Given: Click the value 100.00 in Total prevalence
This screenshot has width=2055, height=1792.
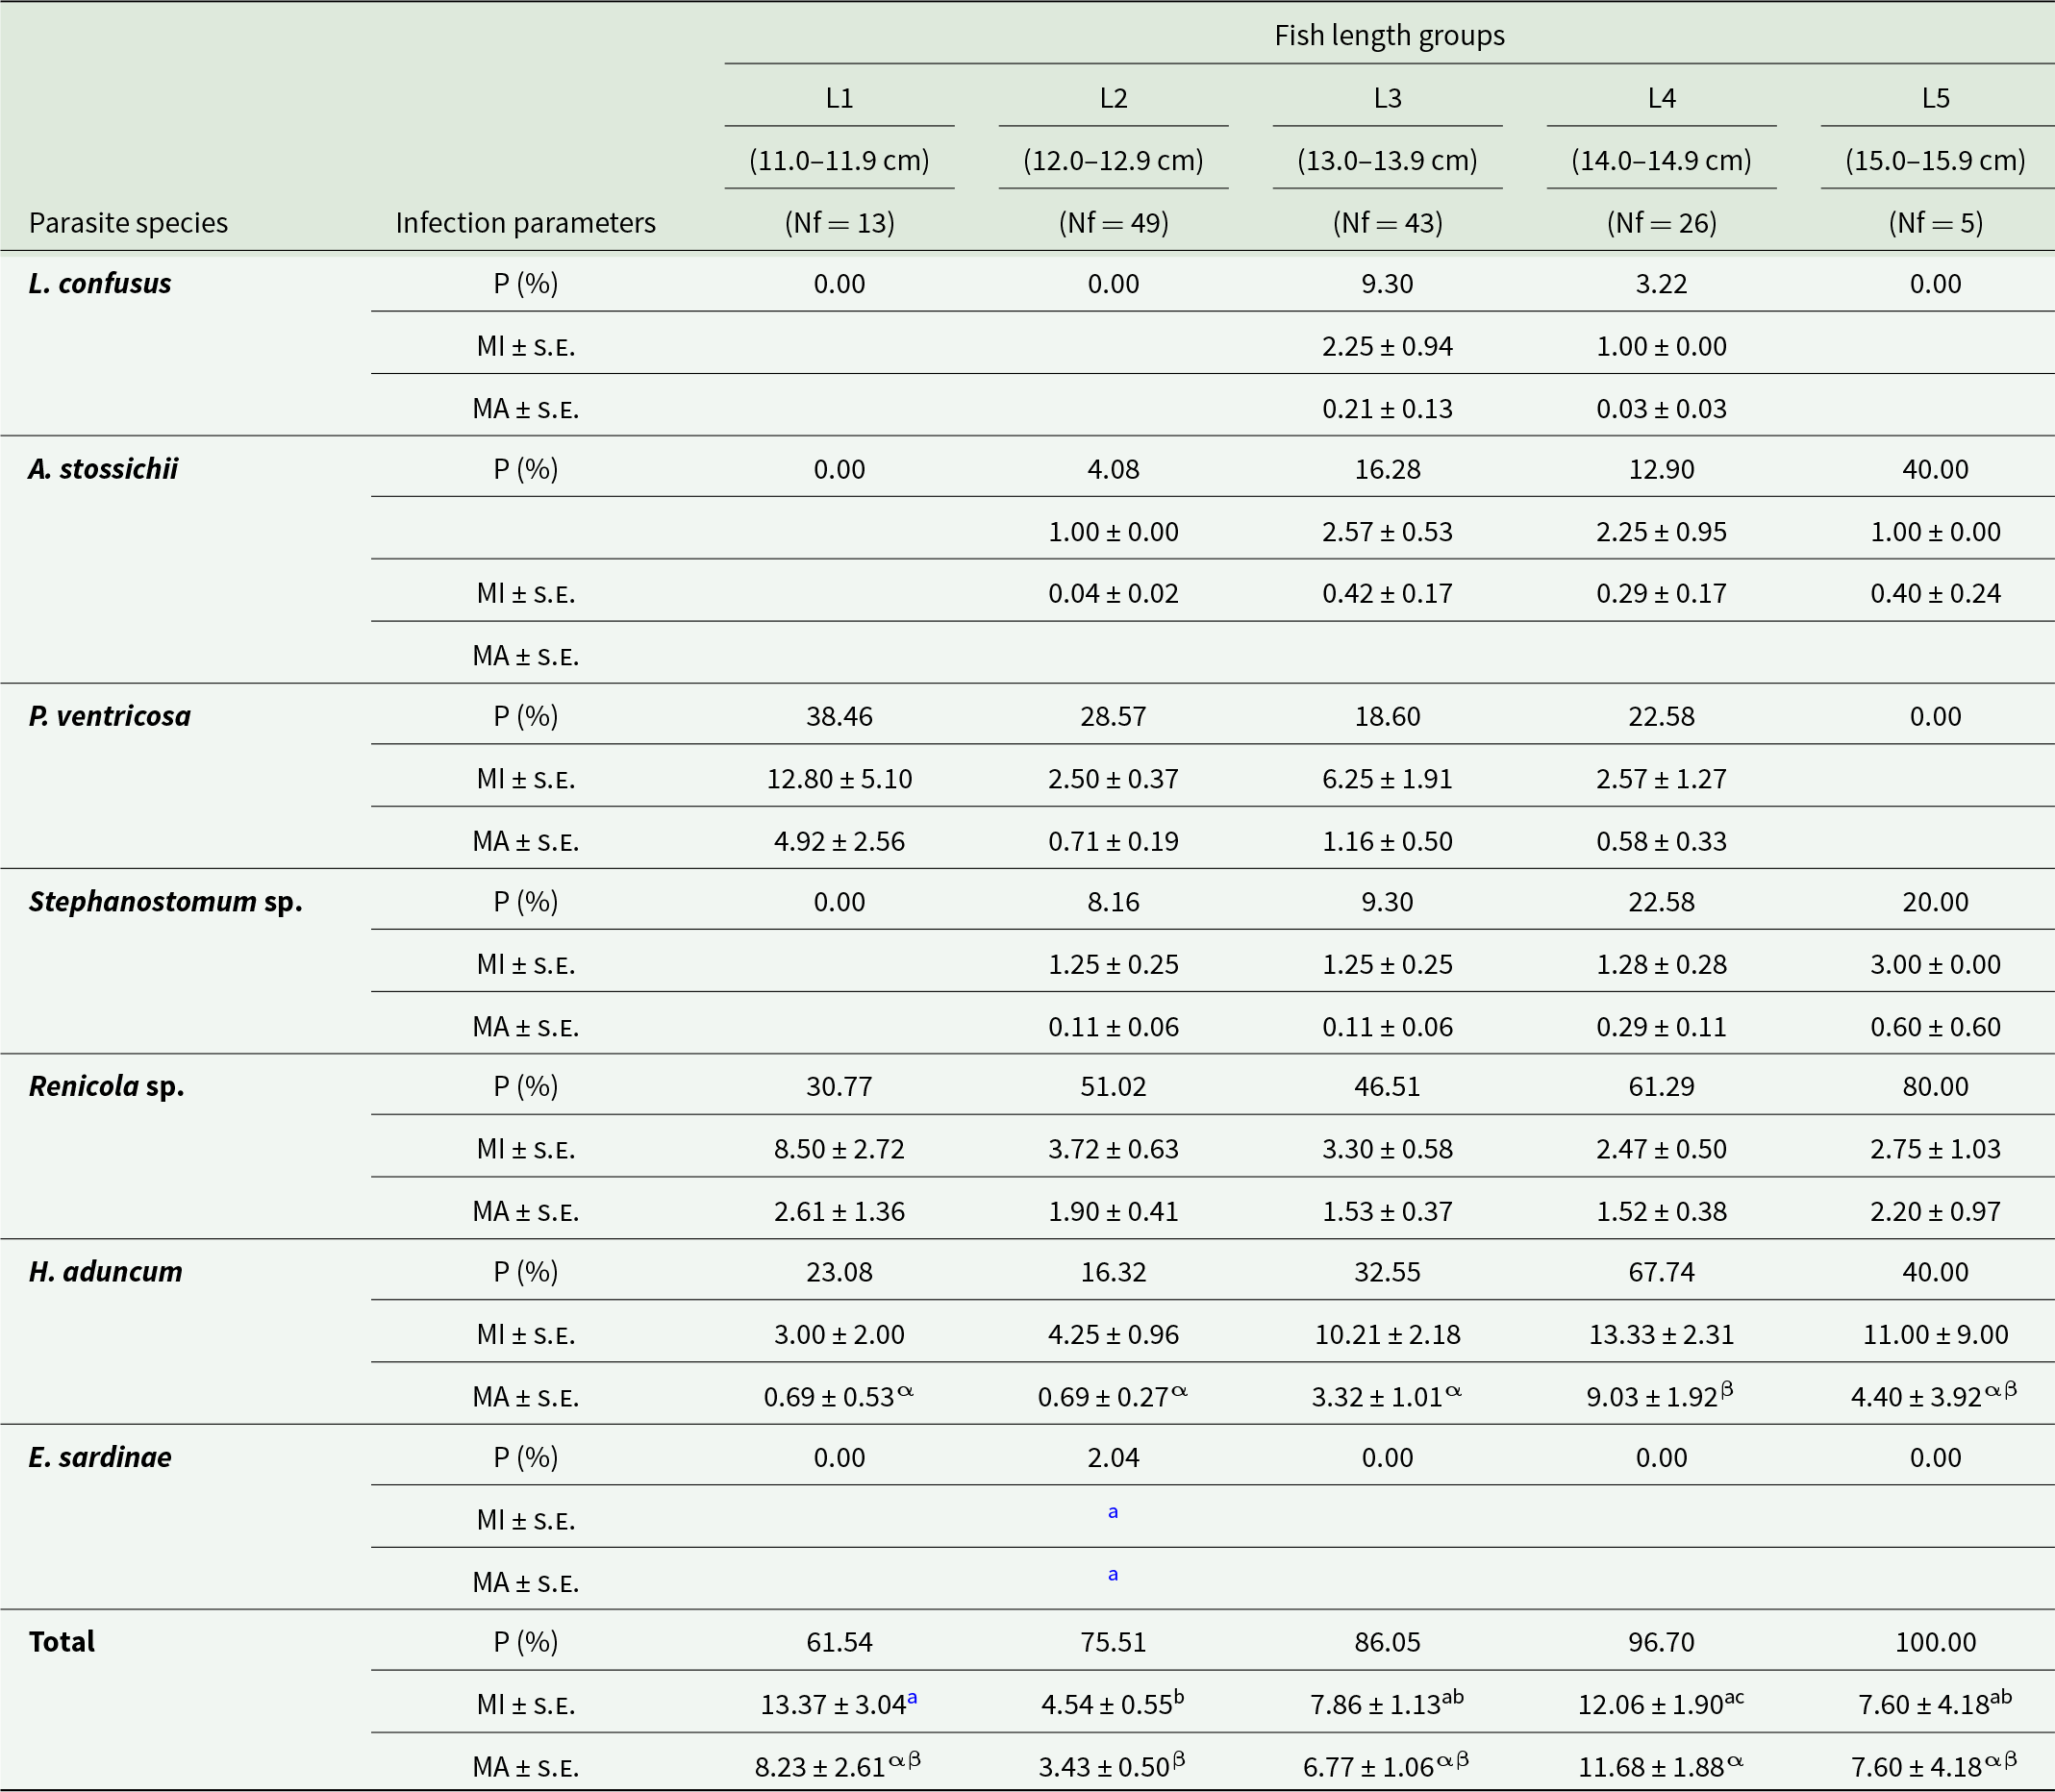Looking at the screenshot, I should [1936, 1642].
